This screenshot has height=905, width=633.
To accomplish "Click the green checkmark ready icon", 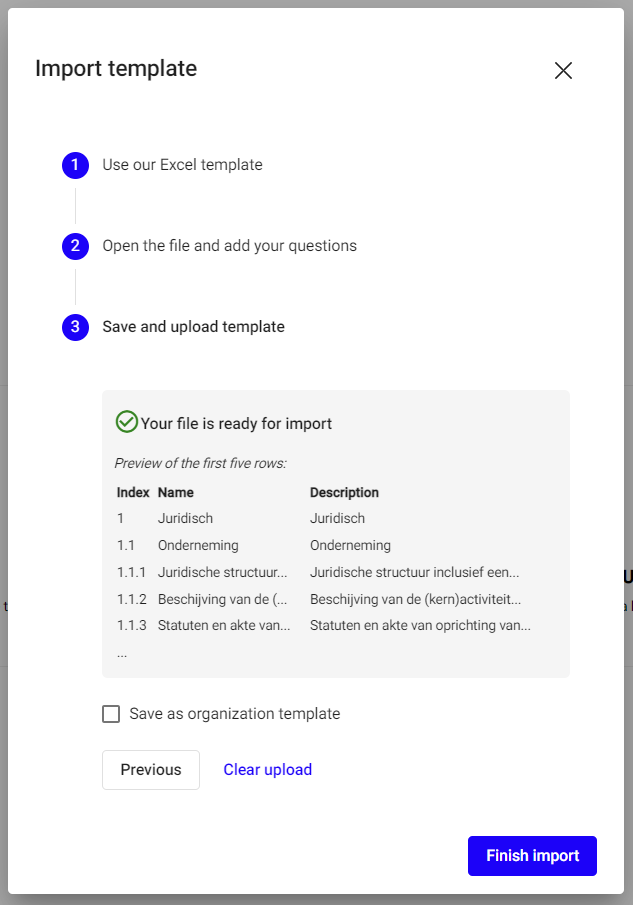I will (126, 422).
